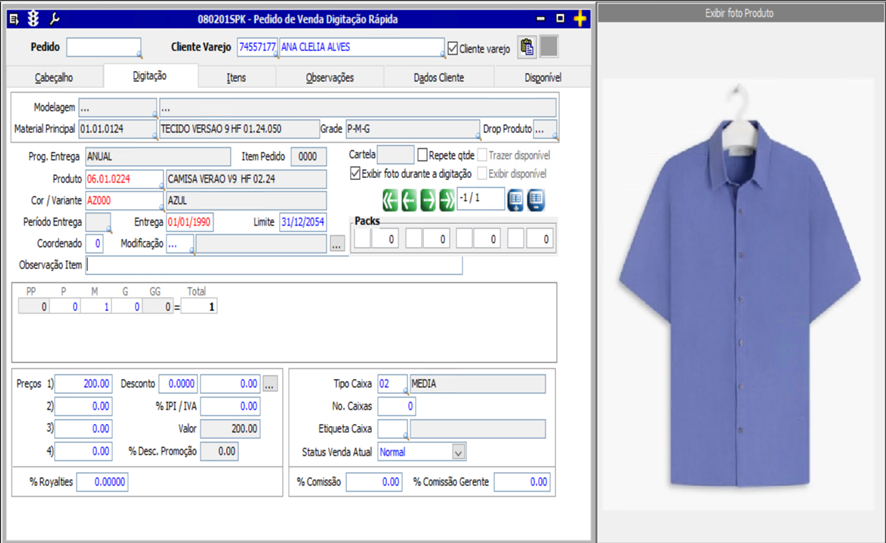Image resolution: width=886 pixels, height=543 pixels.
Task: Click the clipboard paste icon near Cliente varejo
Action: tap(527, 47)
